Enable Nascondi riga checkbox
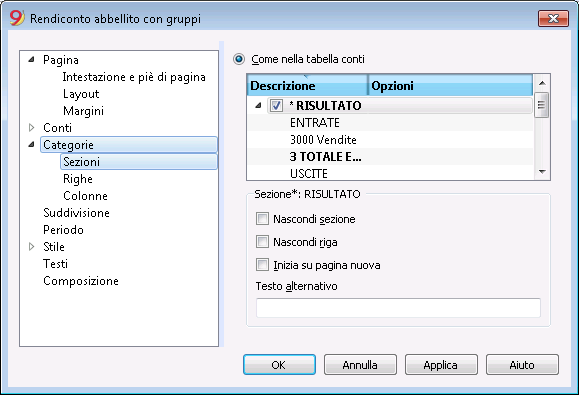 point(262,242)
